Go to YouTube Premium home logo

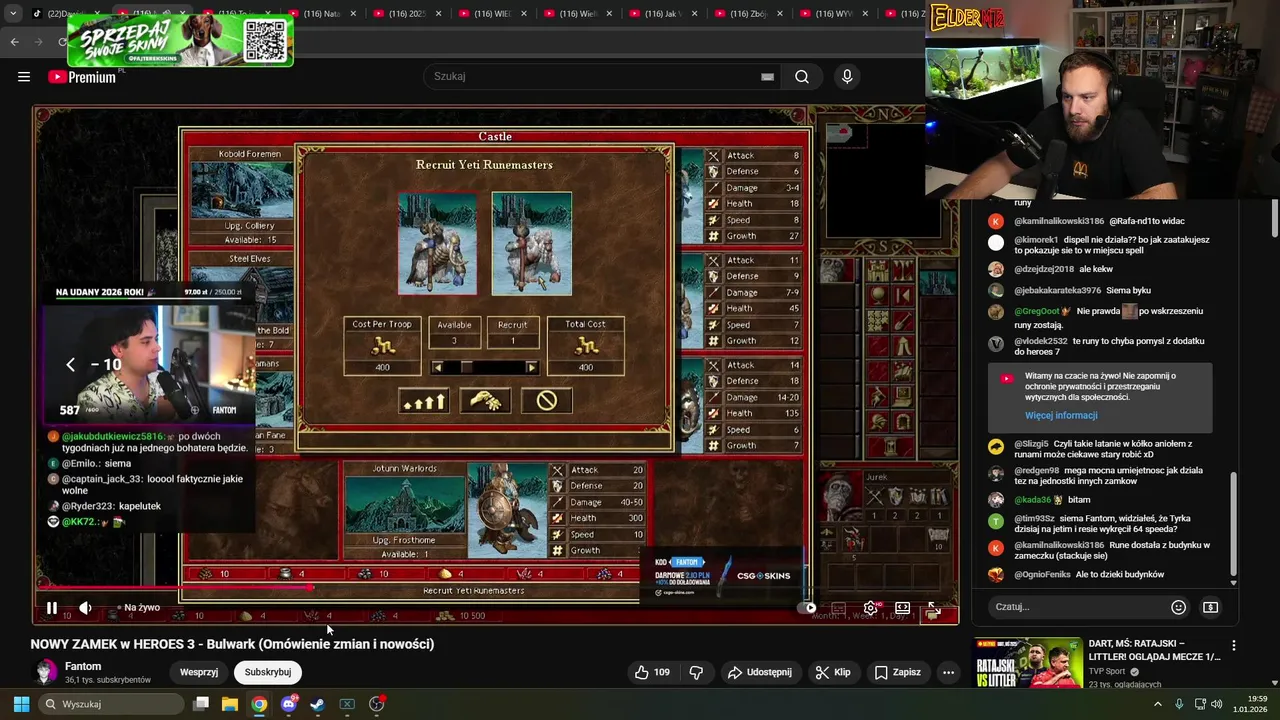[83, 77]
